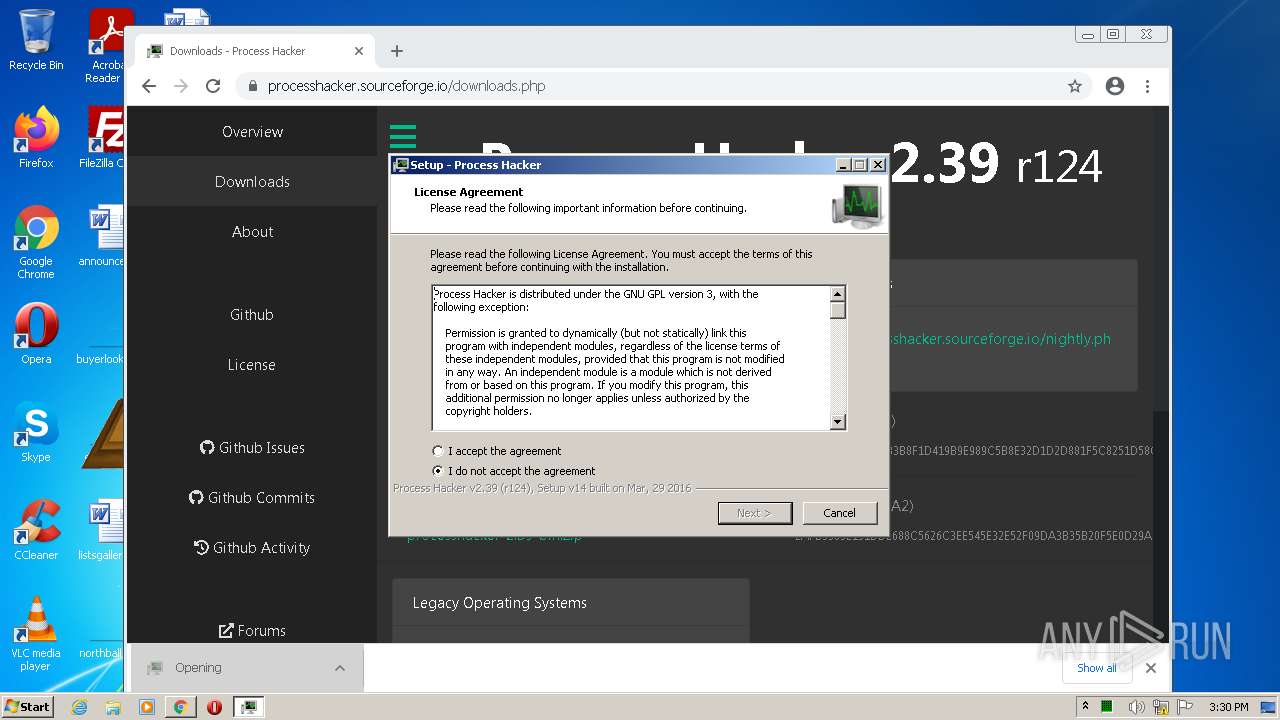Open Github Commits link
Screen dimensions: 1280x720
pyautogui.click(x=252, y=497)
